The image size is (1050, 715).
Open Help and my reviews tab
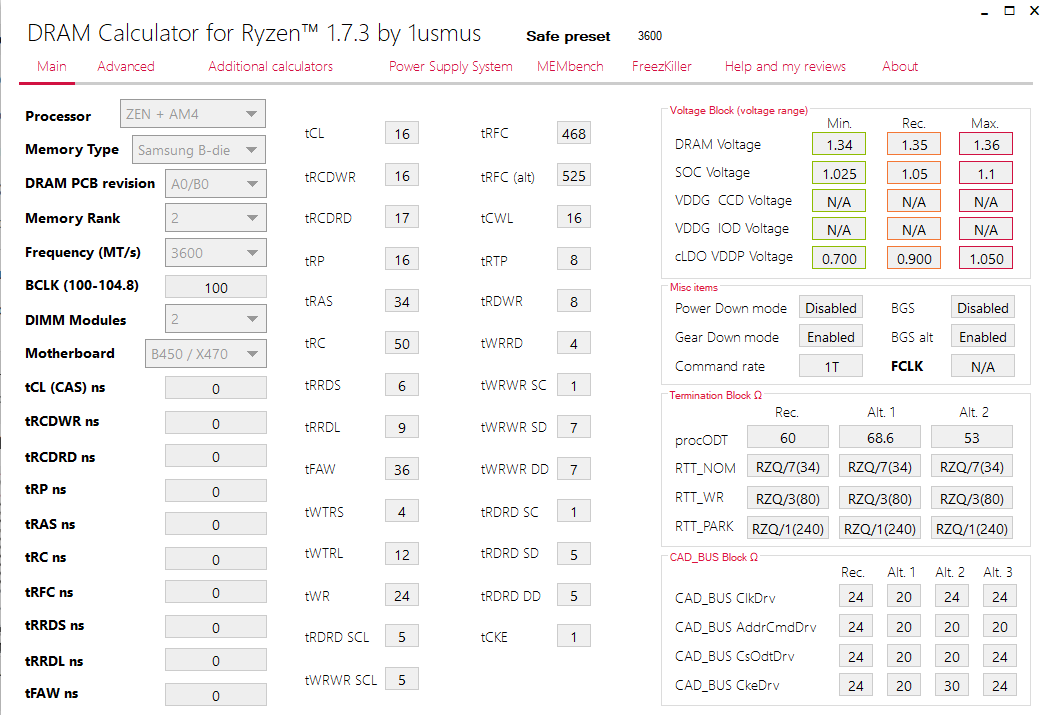click(x=785, y=66)
